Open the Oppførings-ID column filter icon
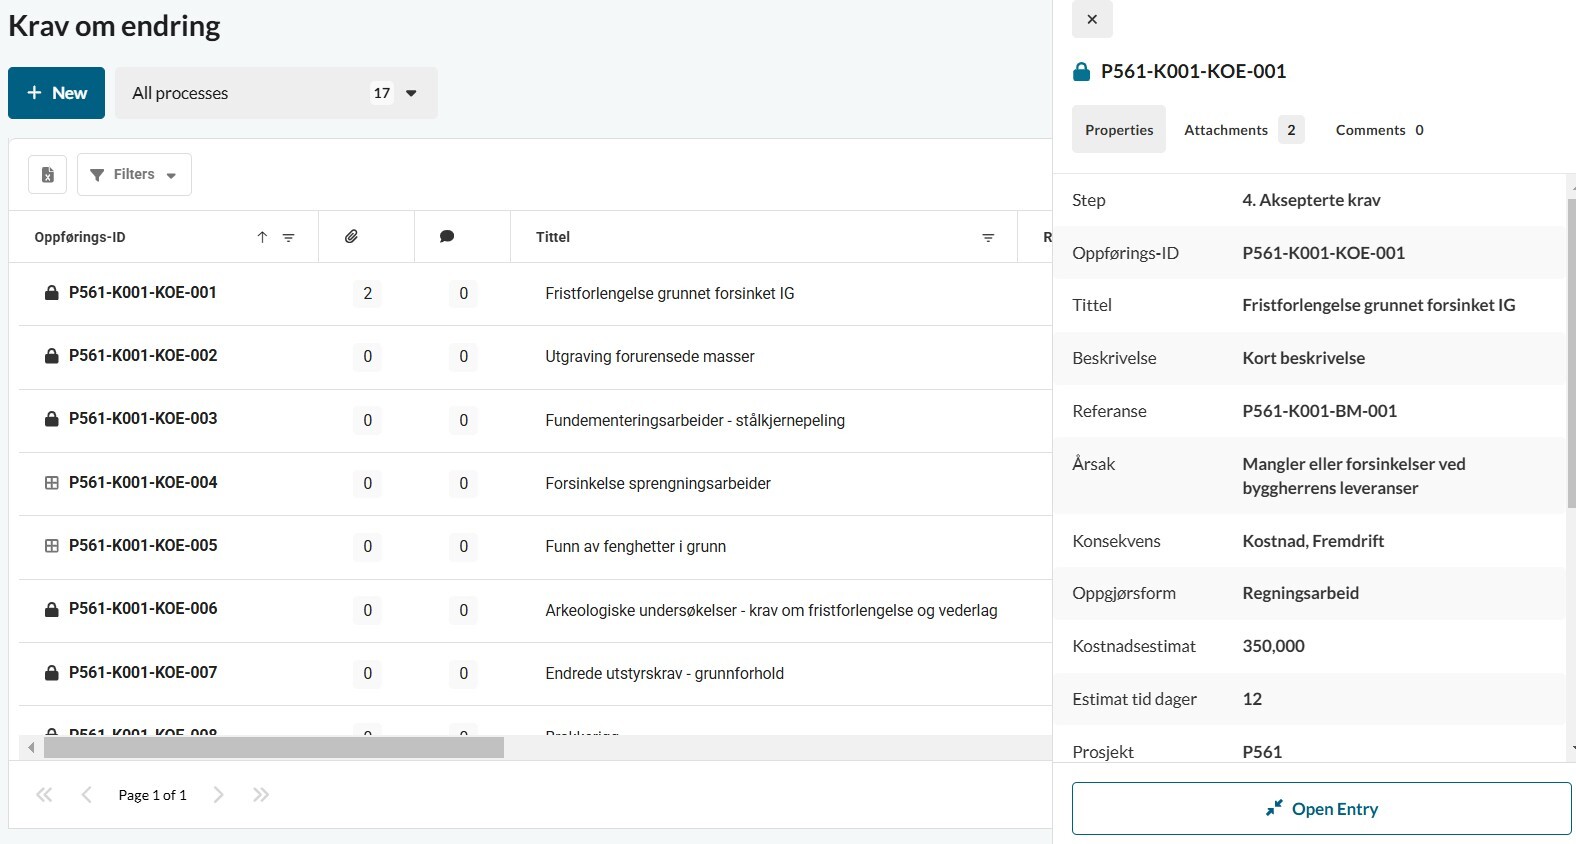This screenshot has width=1576, height=844. tap(288, 237)
